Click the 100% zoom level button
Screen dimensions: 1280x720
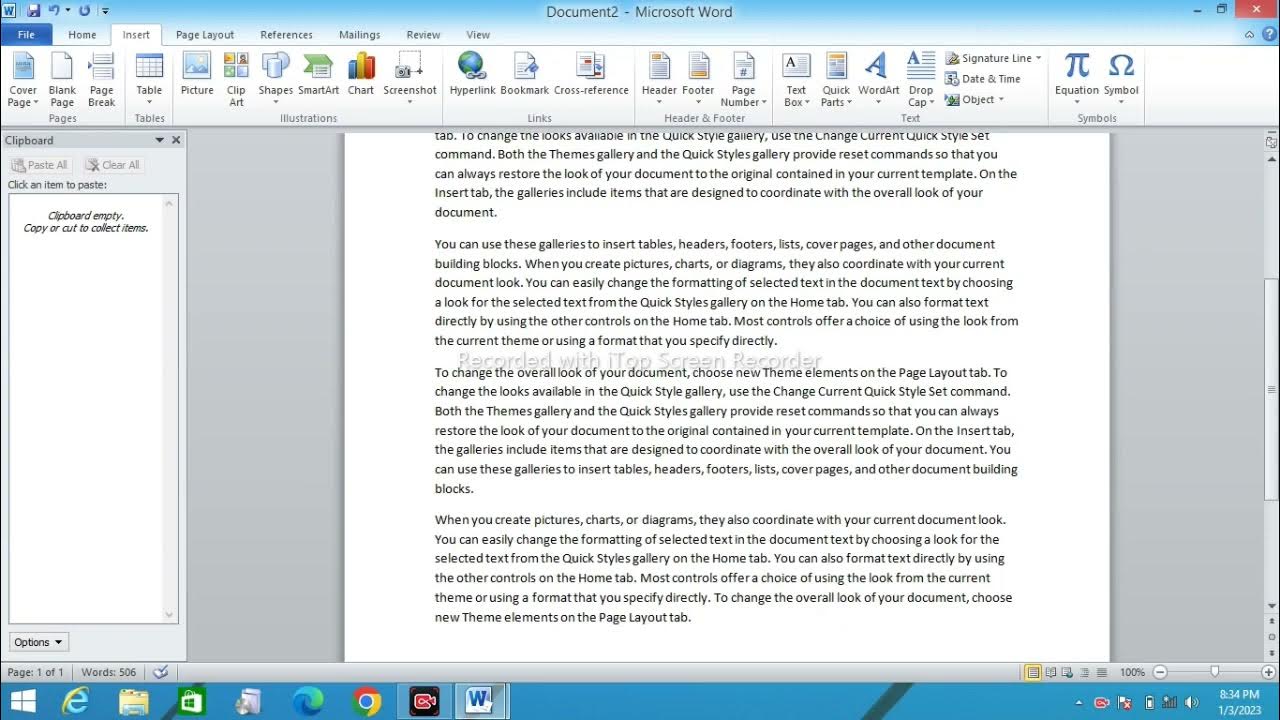pos(1132,672)
